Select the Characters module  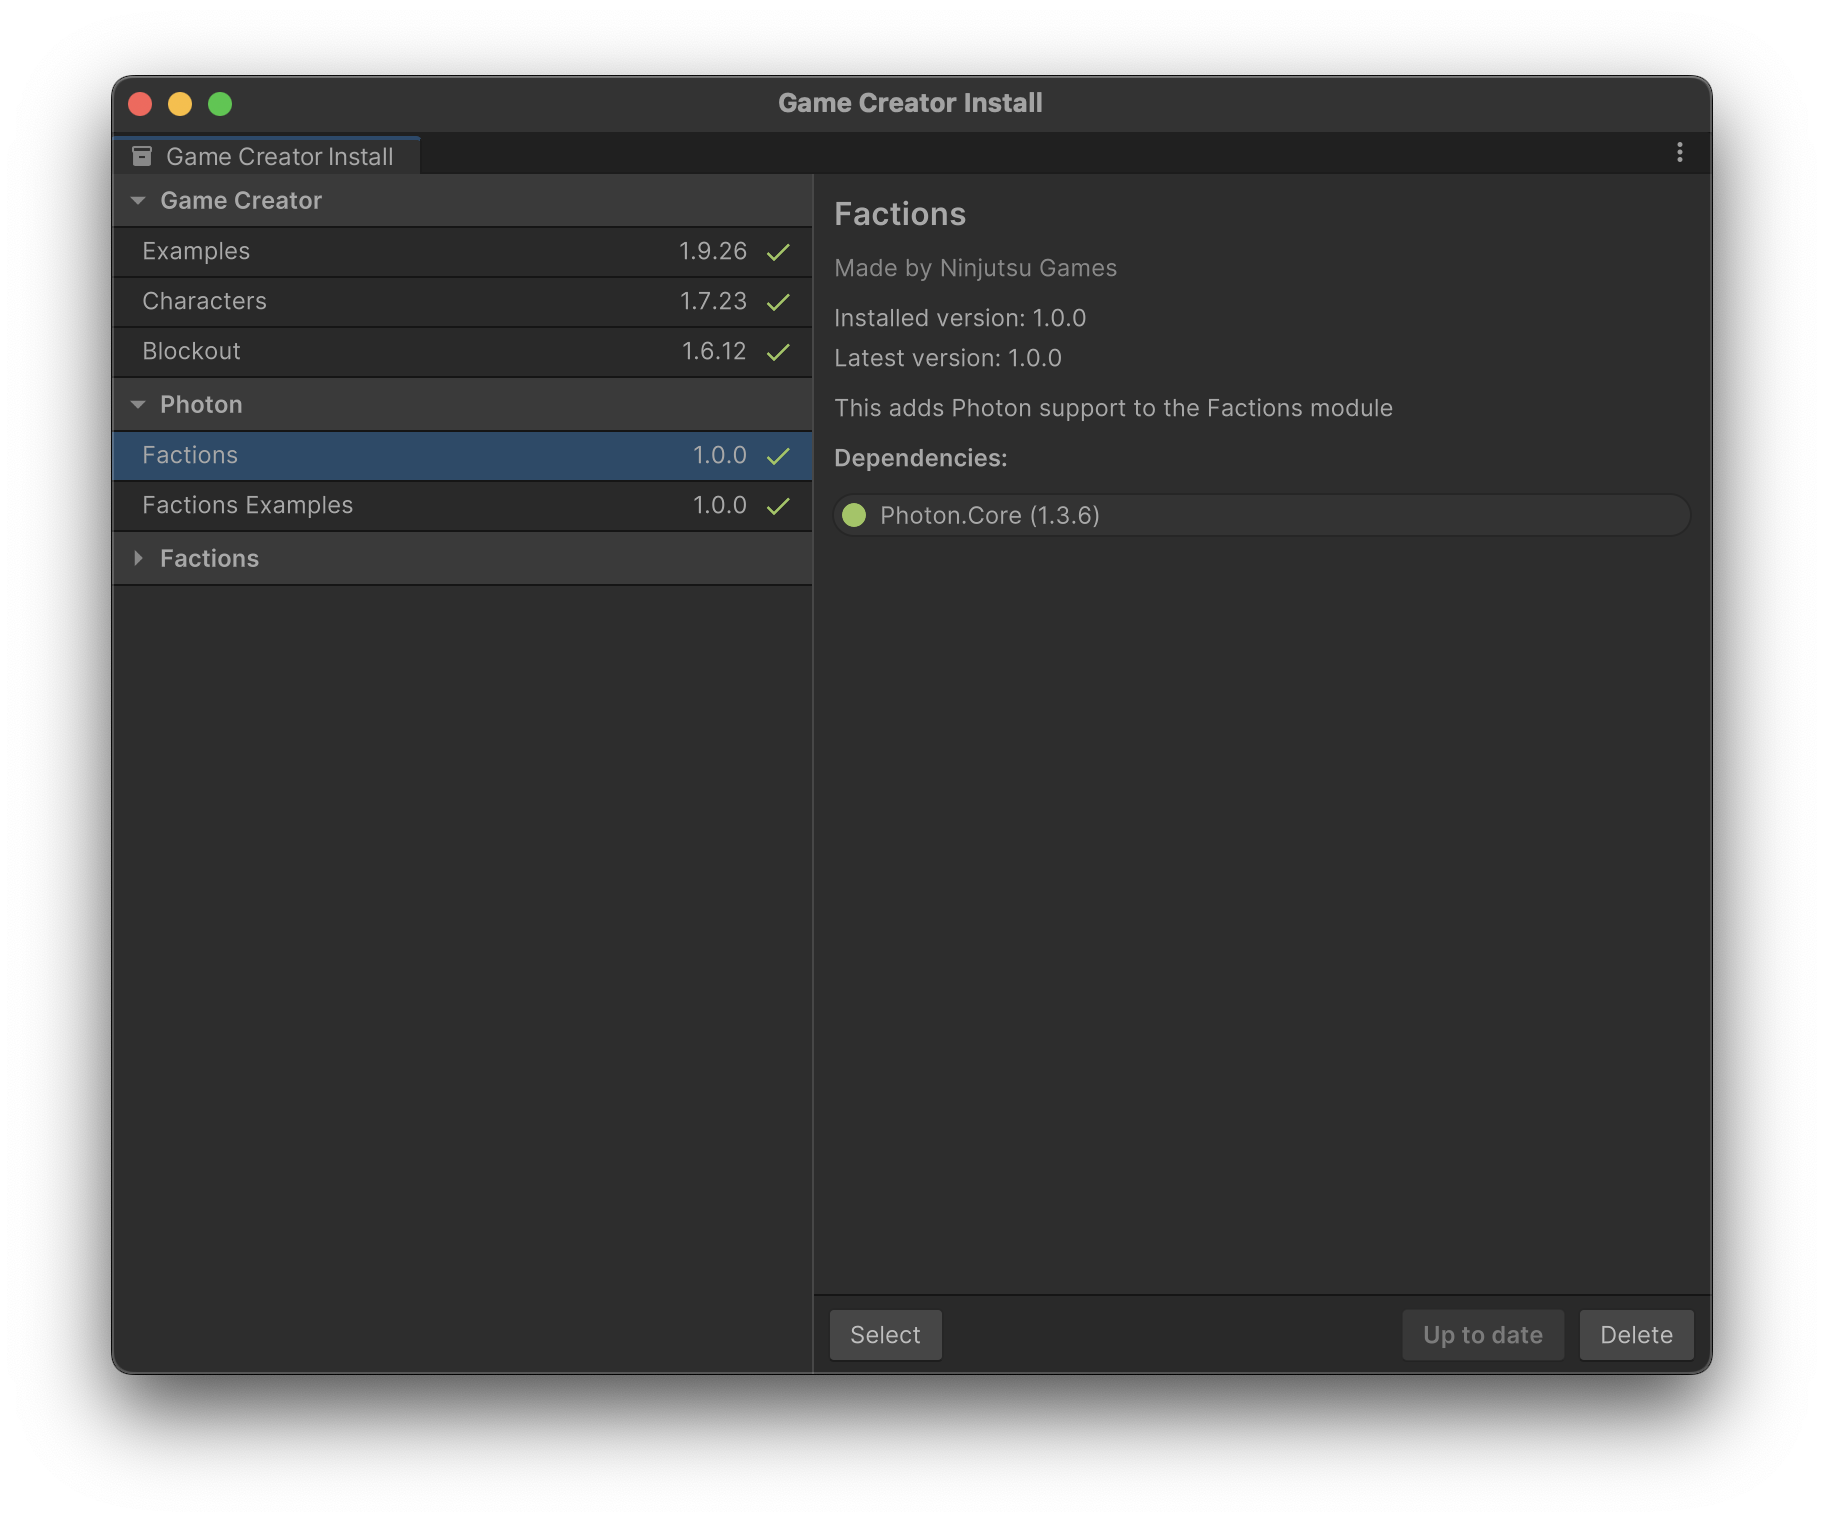pos(204,302)
